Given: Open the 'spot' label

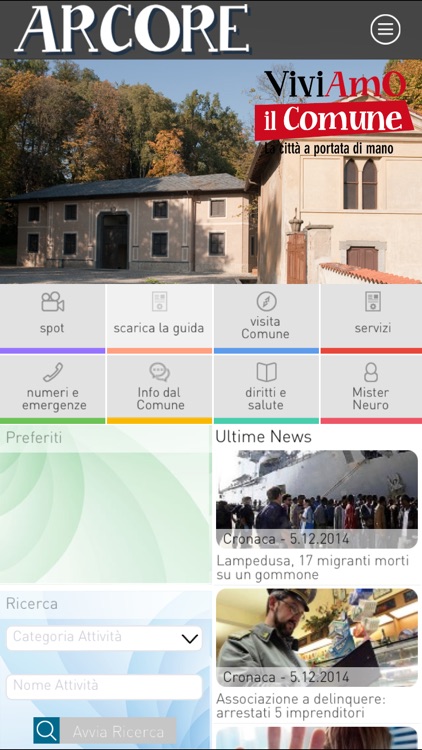Looking at the screenshot, I should click(52, 328).
